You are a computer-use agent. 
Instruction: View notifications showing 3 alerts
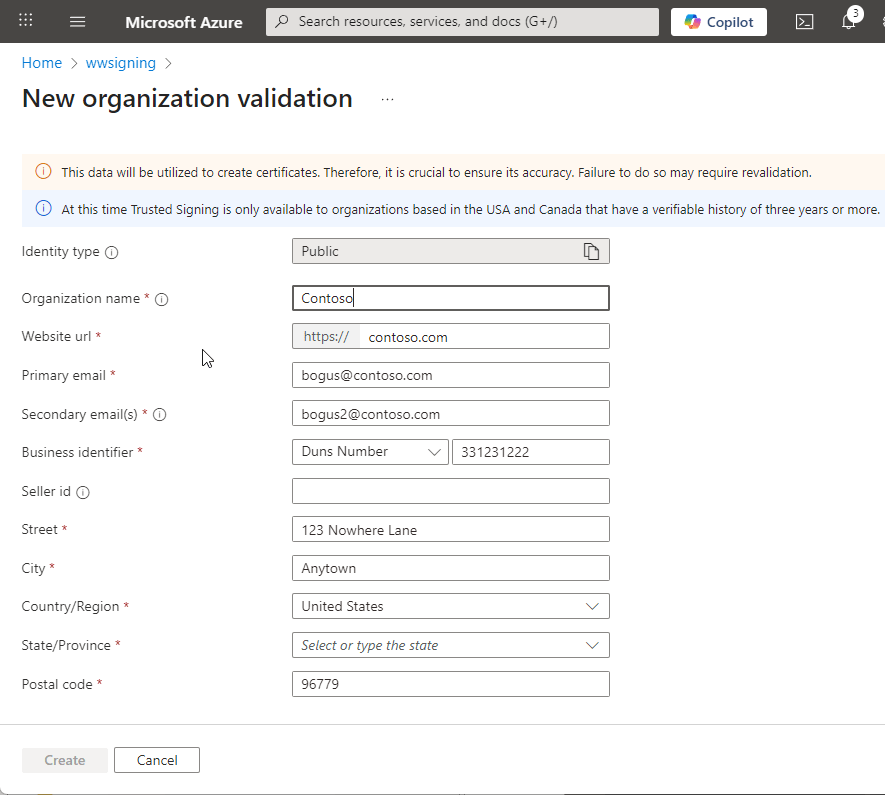[x=849, y=21]
